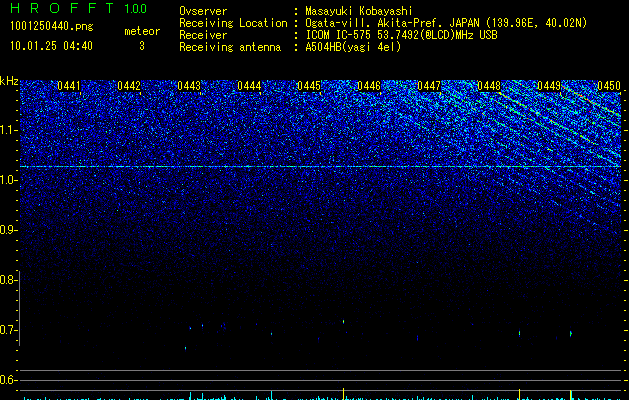Click the date 10.01.25 04:40

(x=51, y=46)
